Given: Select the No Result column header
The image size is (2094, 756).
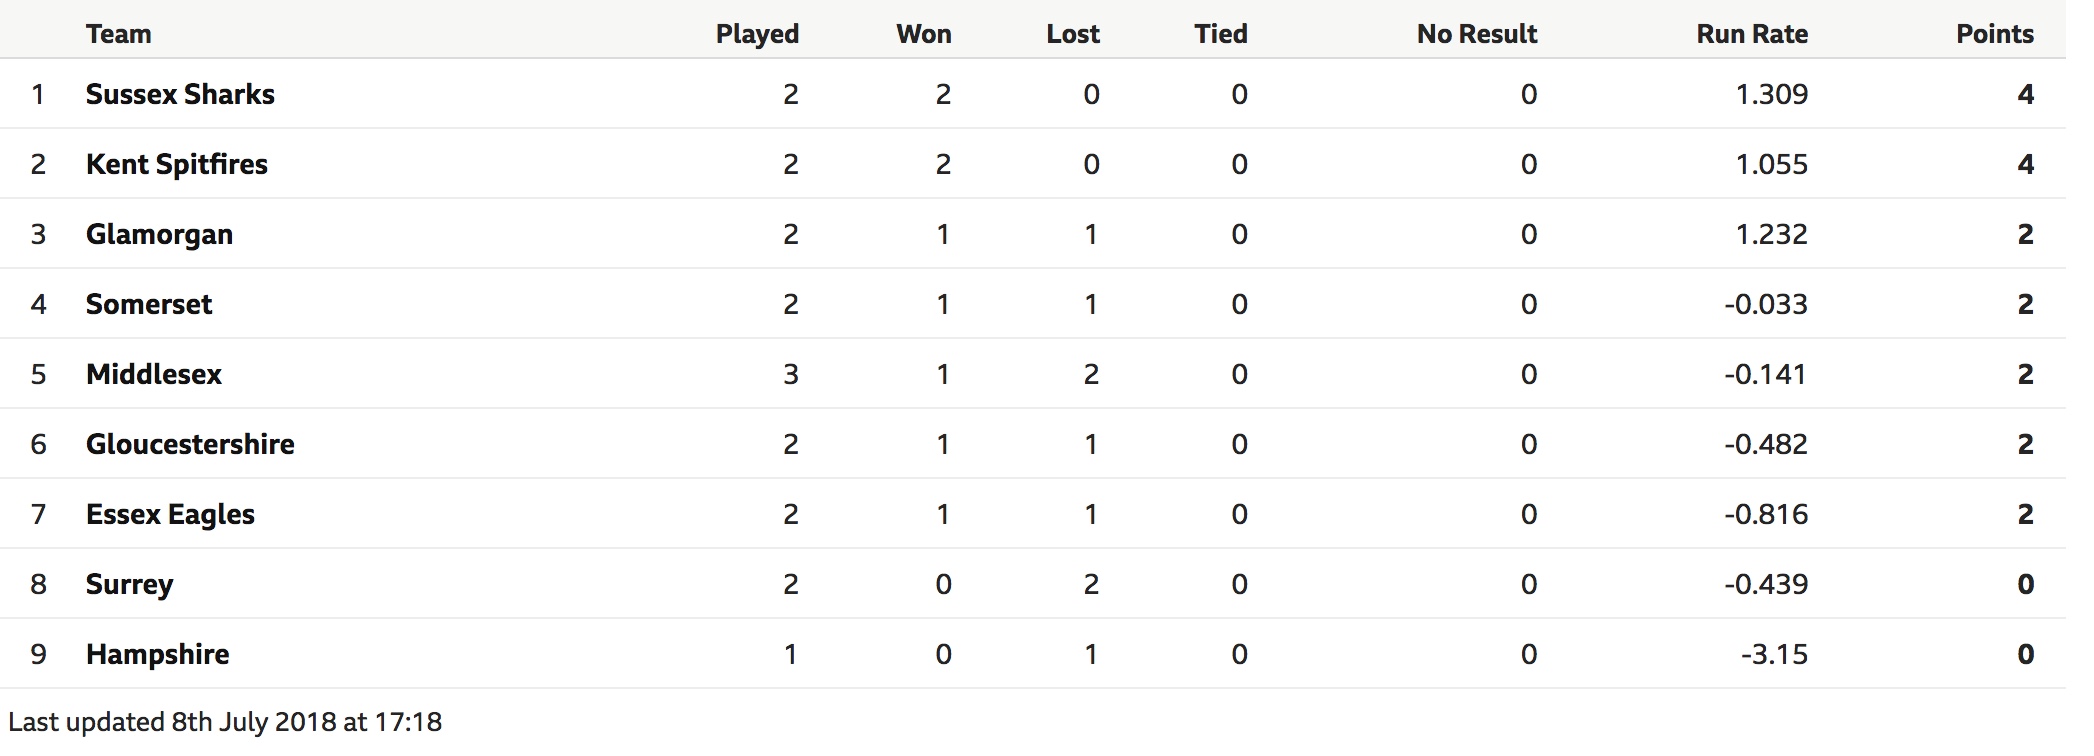Looking at the screenshot, I should click(1477, 34).
